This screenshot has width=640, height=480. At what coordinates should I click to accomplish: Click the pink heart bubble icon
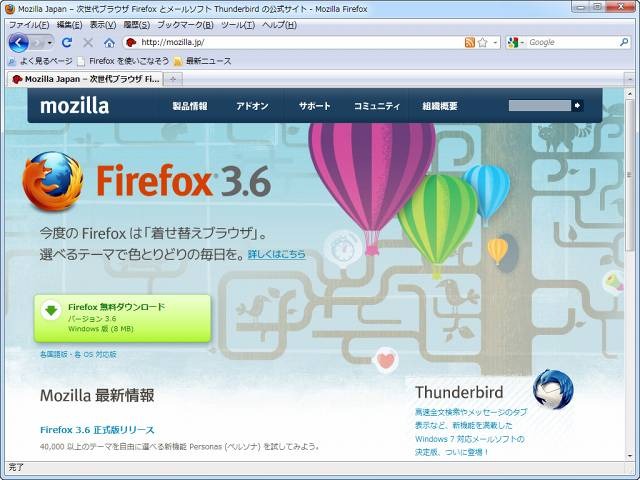386,360
